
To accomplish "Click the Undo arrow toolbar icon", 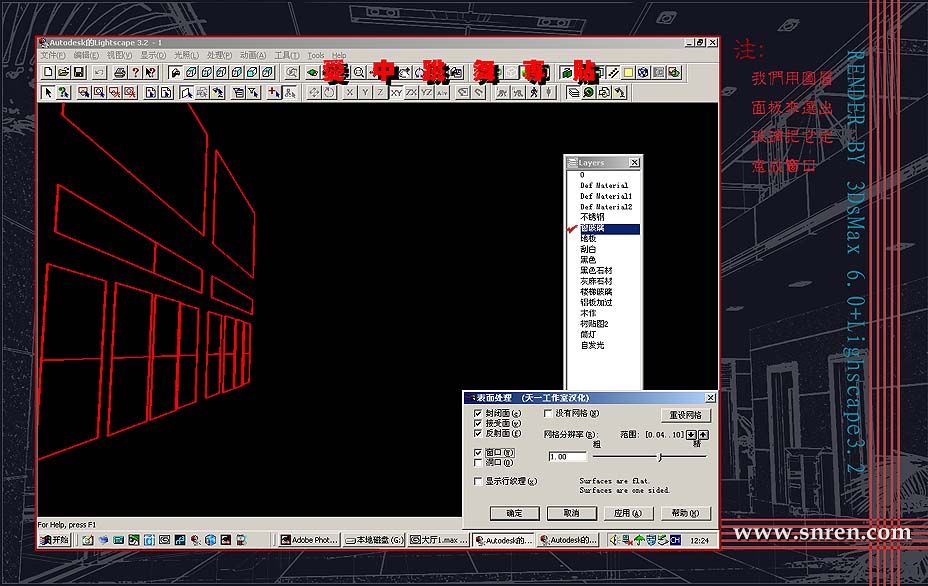I will tap(99, 72).
